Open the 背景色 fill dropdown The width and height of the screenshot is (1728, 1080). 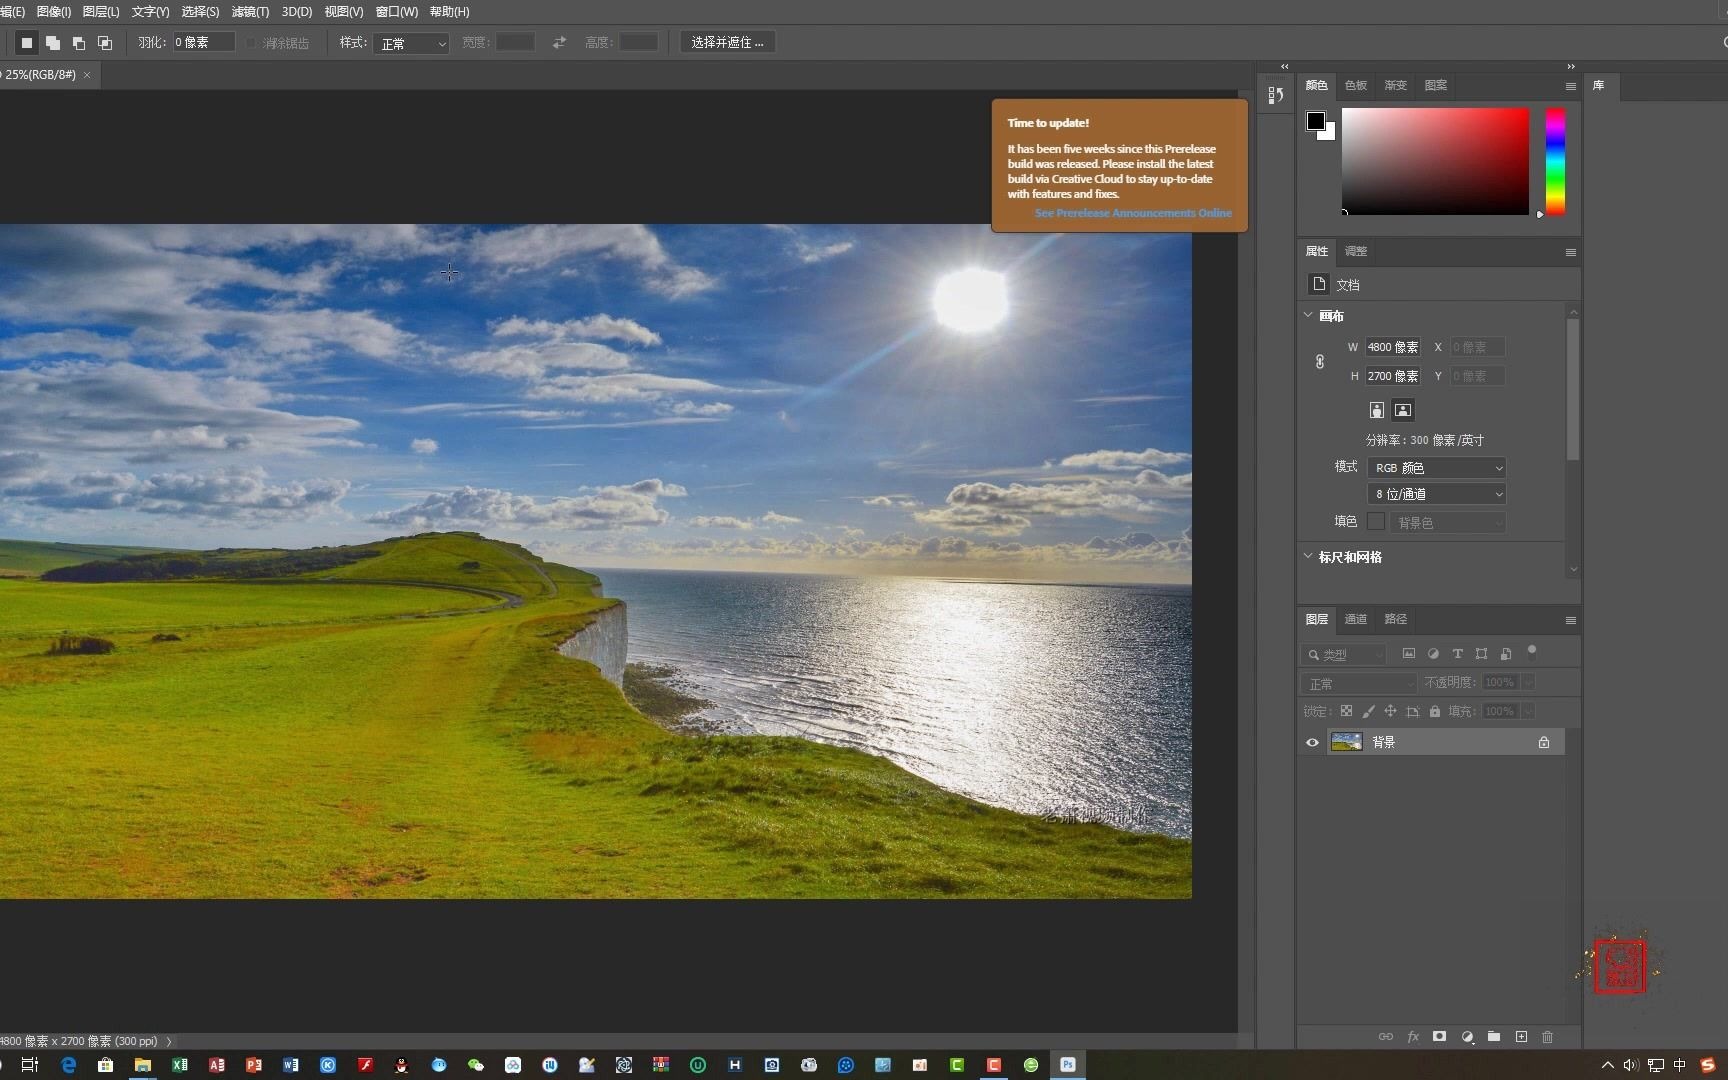[1447, 522]
